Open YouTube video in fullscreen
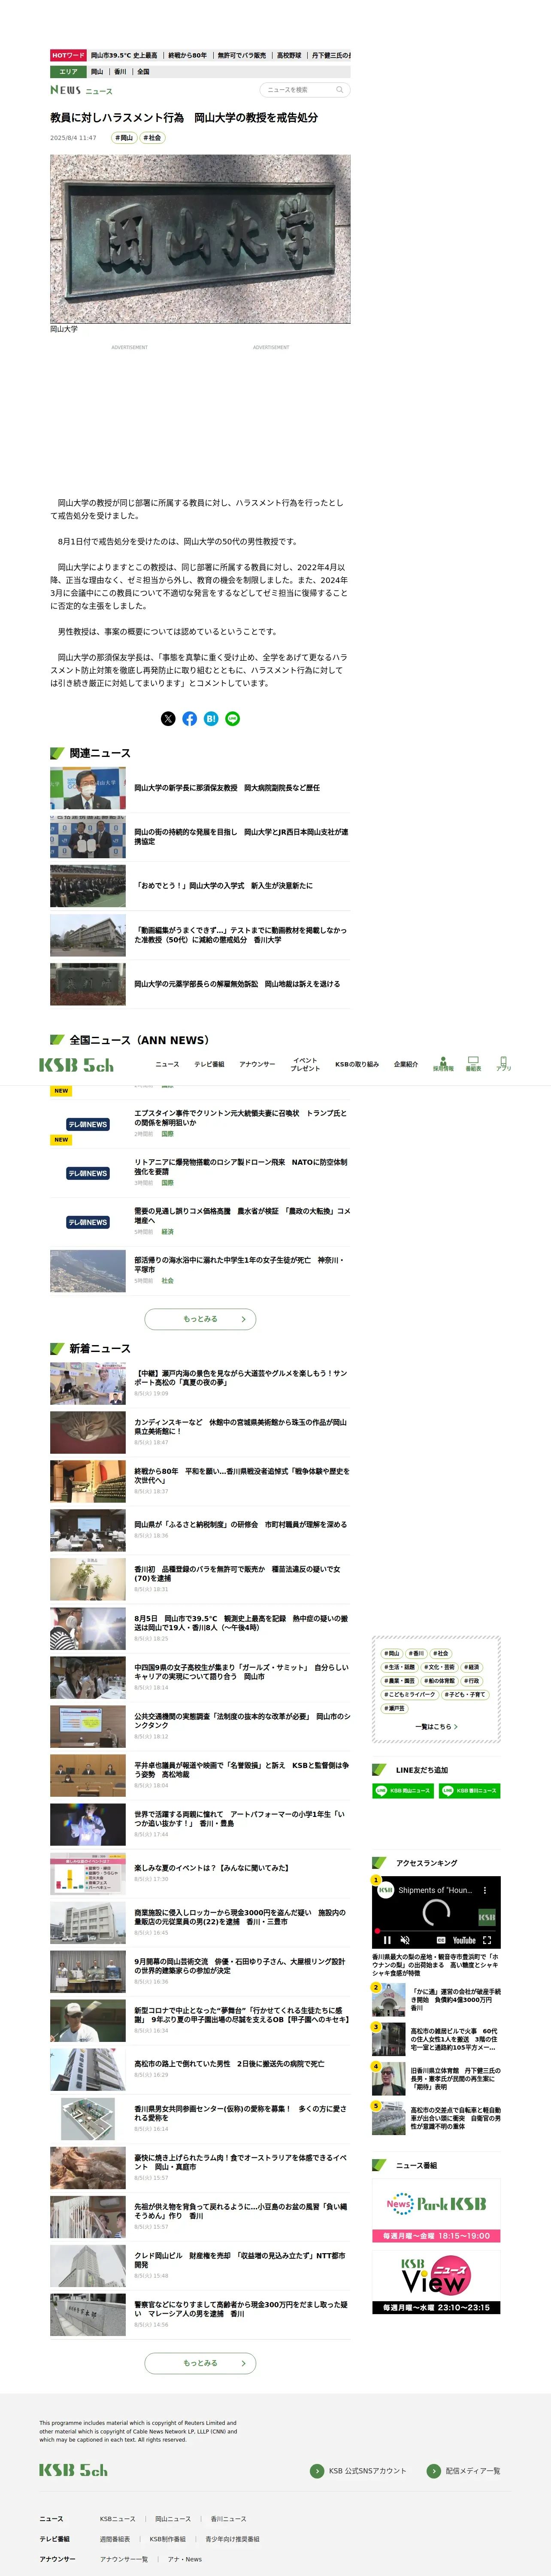 pos(487,1940)
